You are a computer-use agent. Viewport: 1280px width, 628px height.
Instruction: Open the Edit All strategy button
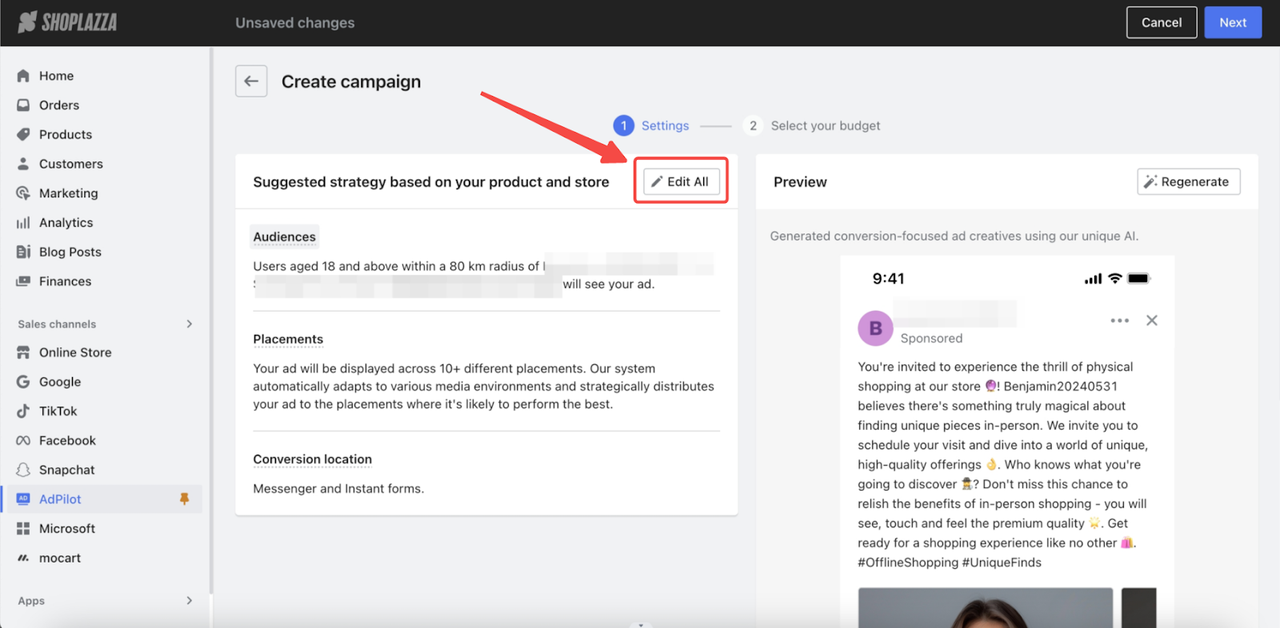click(680, 182)
